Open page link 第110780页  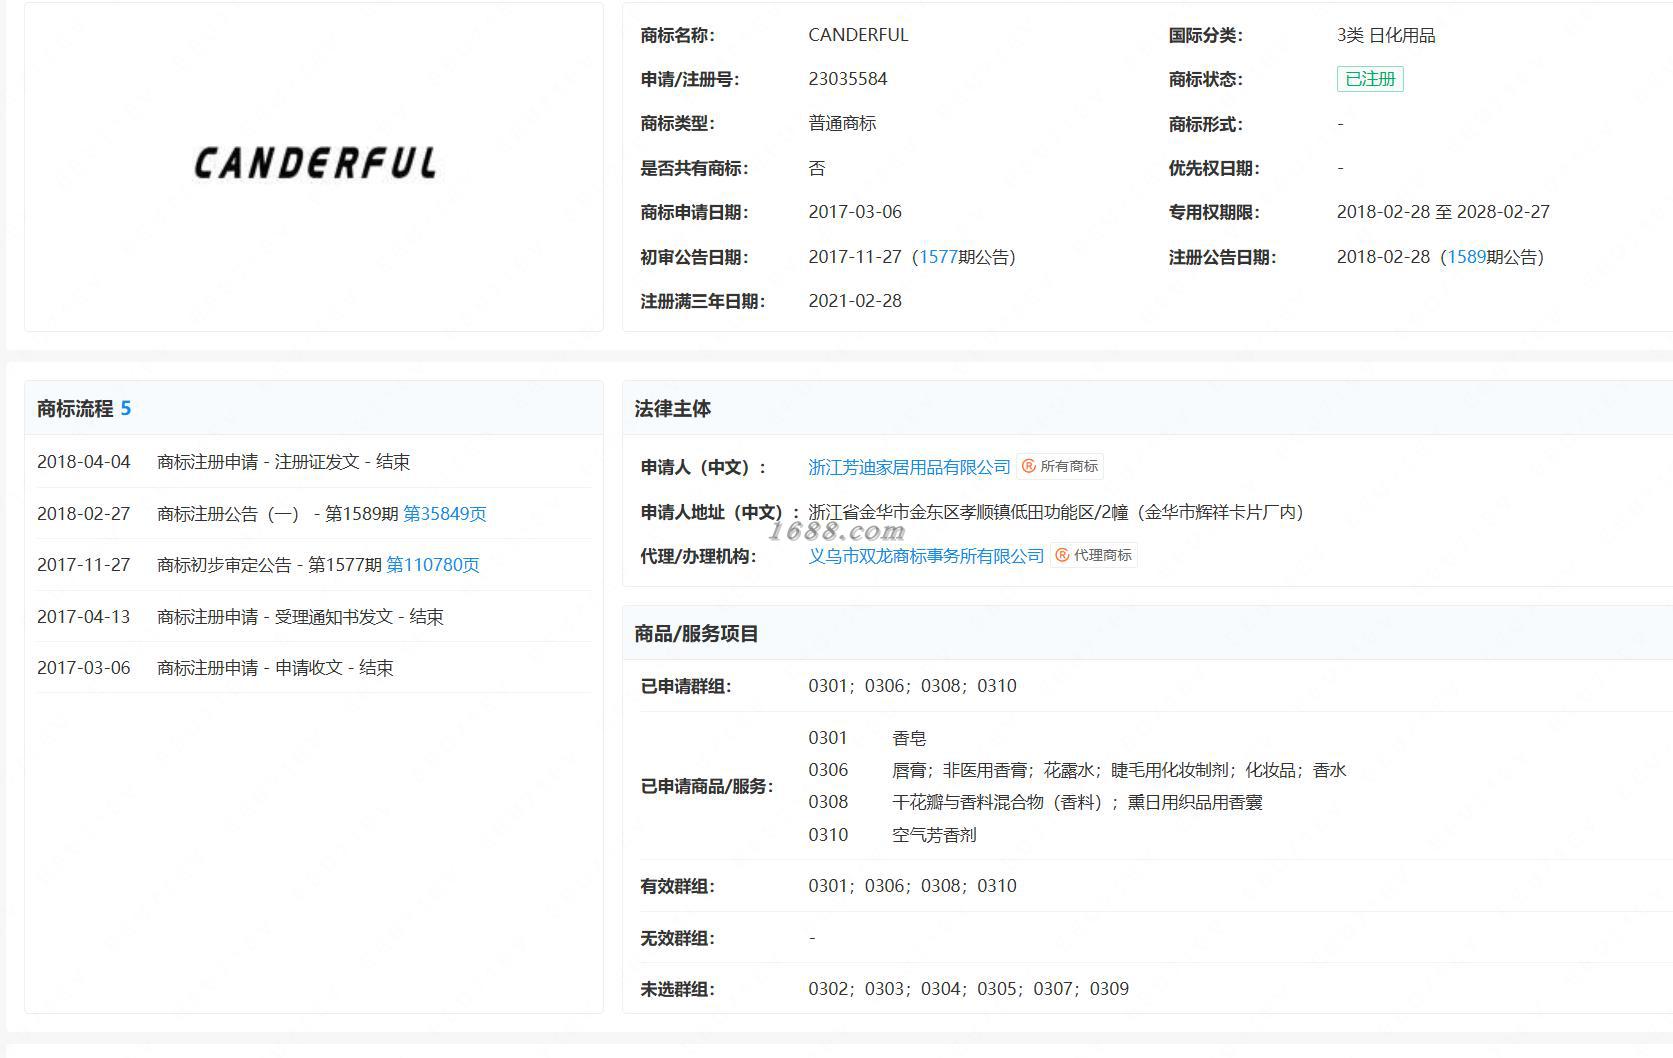[433, 565]
